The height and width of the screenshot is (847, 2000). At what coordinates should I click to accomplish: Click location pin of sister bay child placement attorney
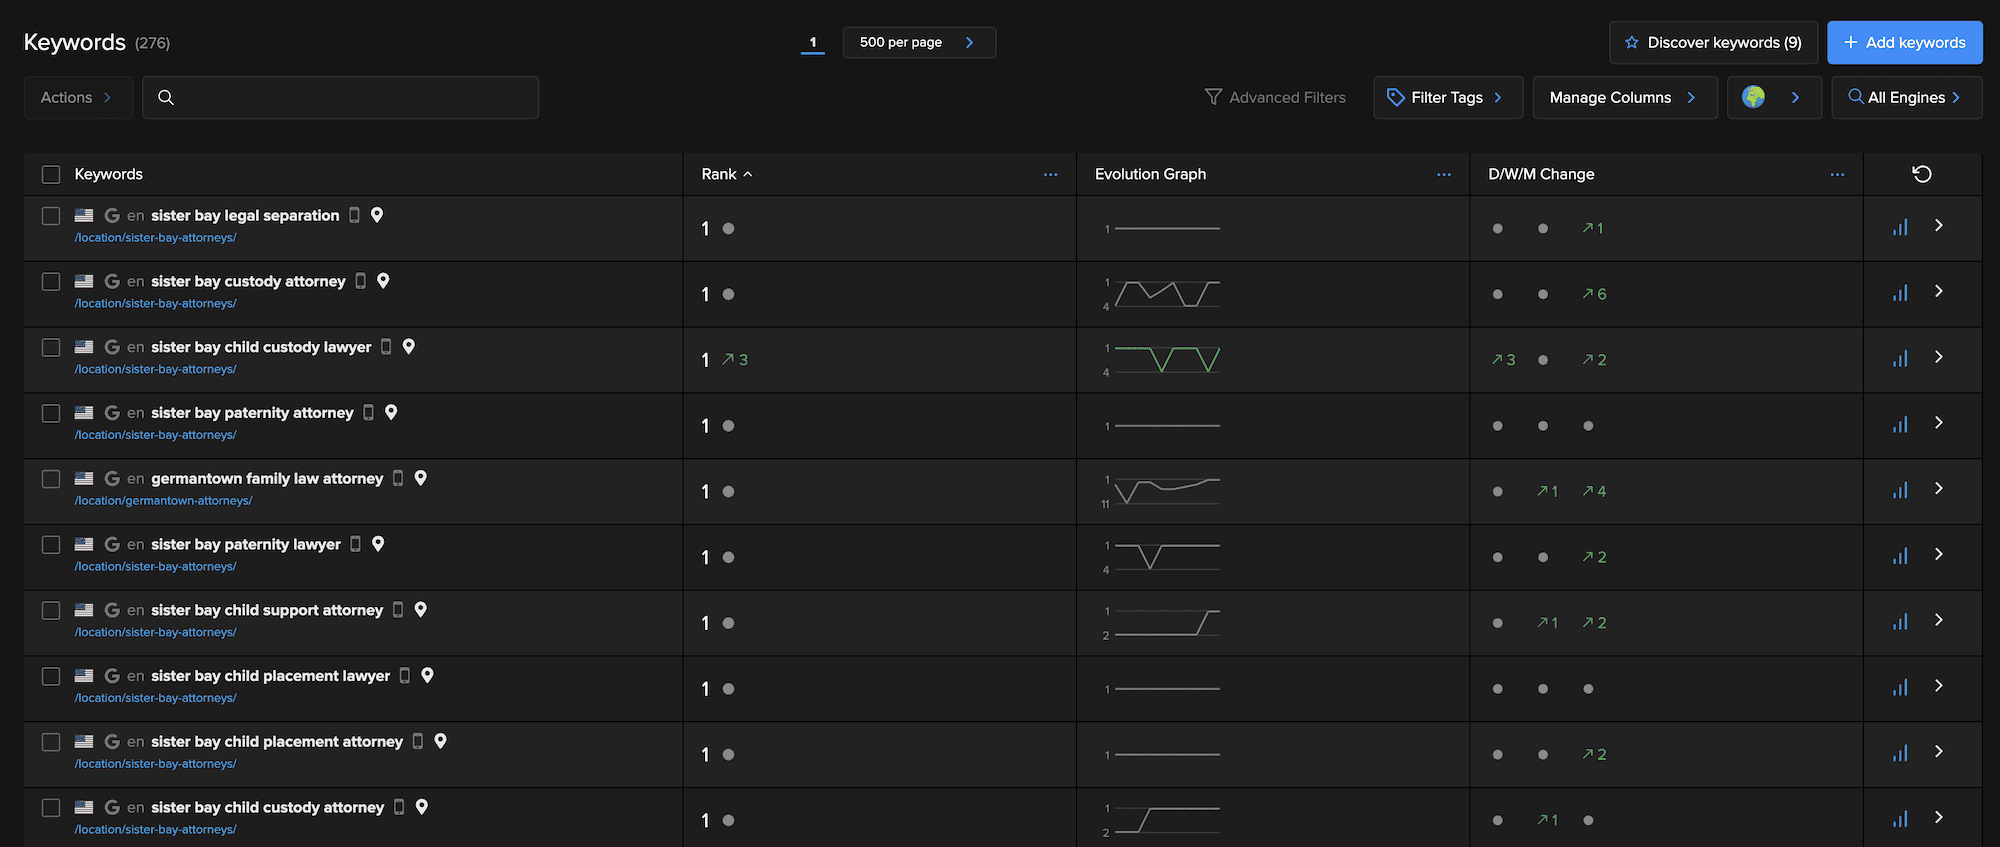(x=440, y=741)
